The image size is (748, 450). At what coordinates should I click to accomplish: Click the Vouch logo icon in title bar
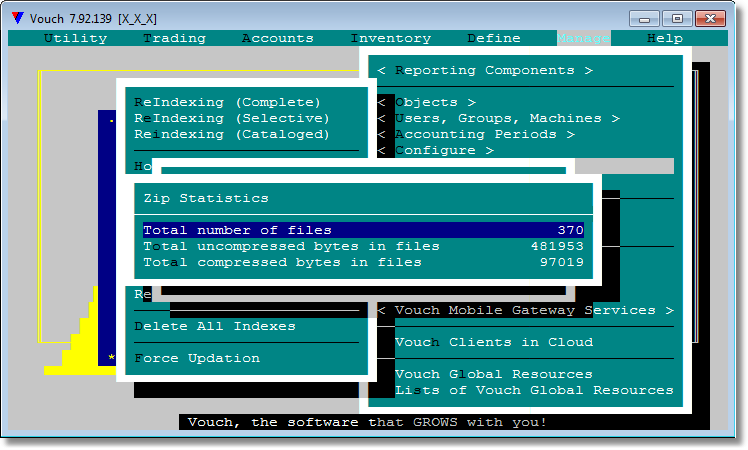[18, 19]
